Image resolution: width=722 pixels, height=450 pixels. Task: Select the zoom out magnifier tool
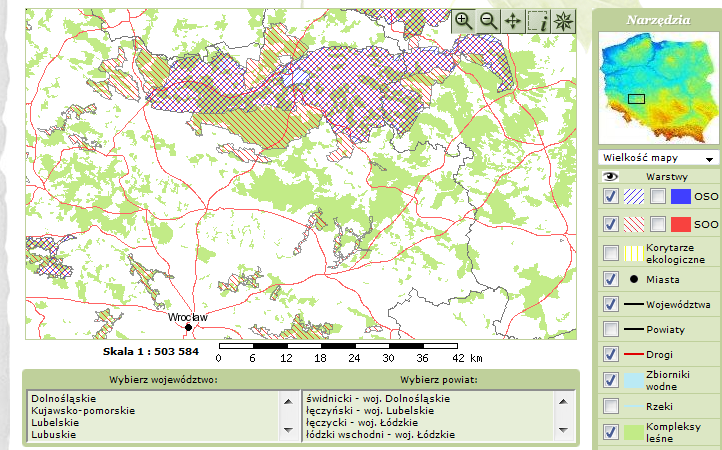coord(488,21)
